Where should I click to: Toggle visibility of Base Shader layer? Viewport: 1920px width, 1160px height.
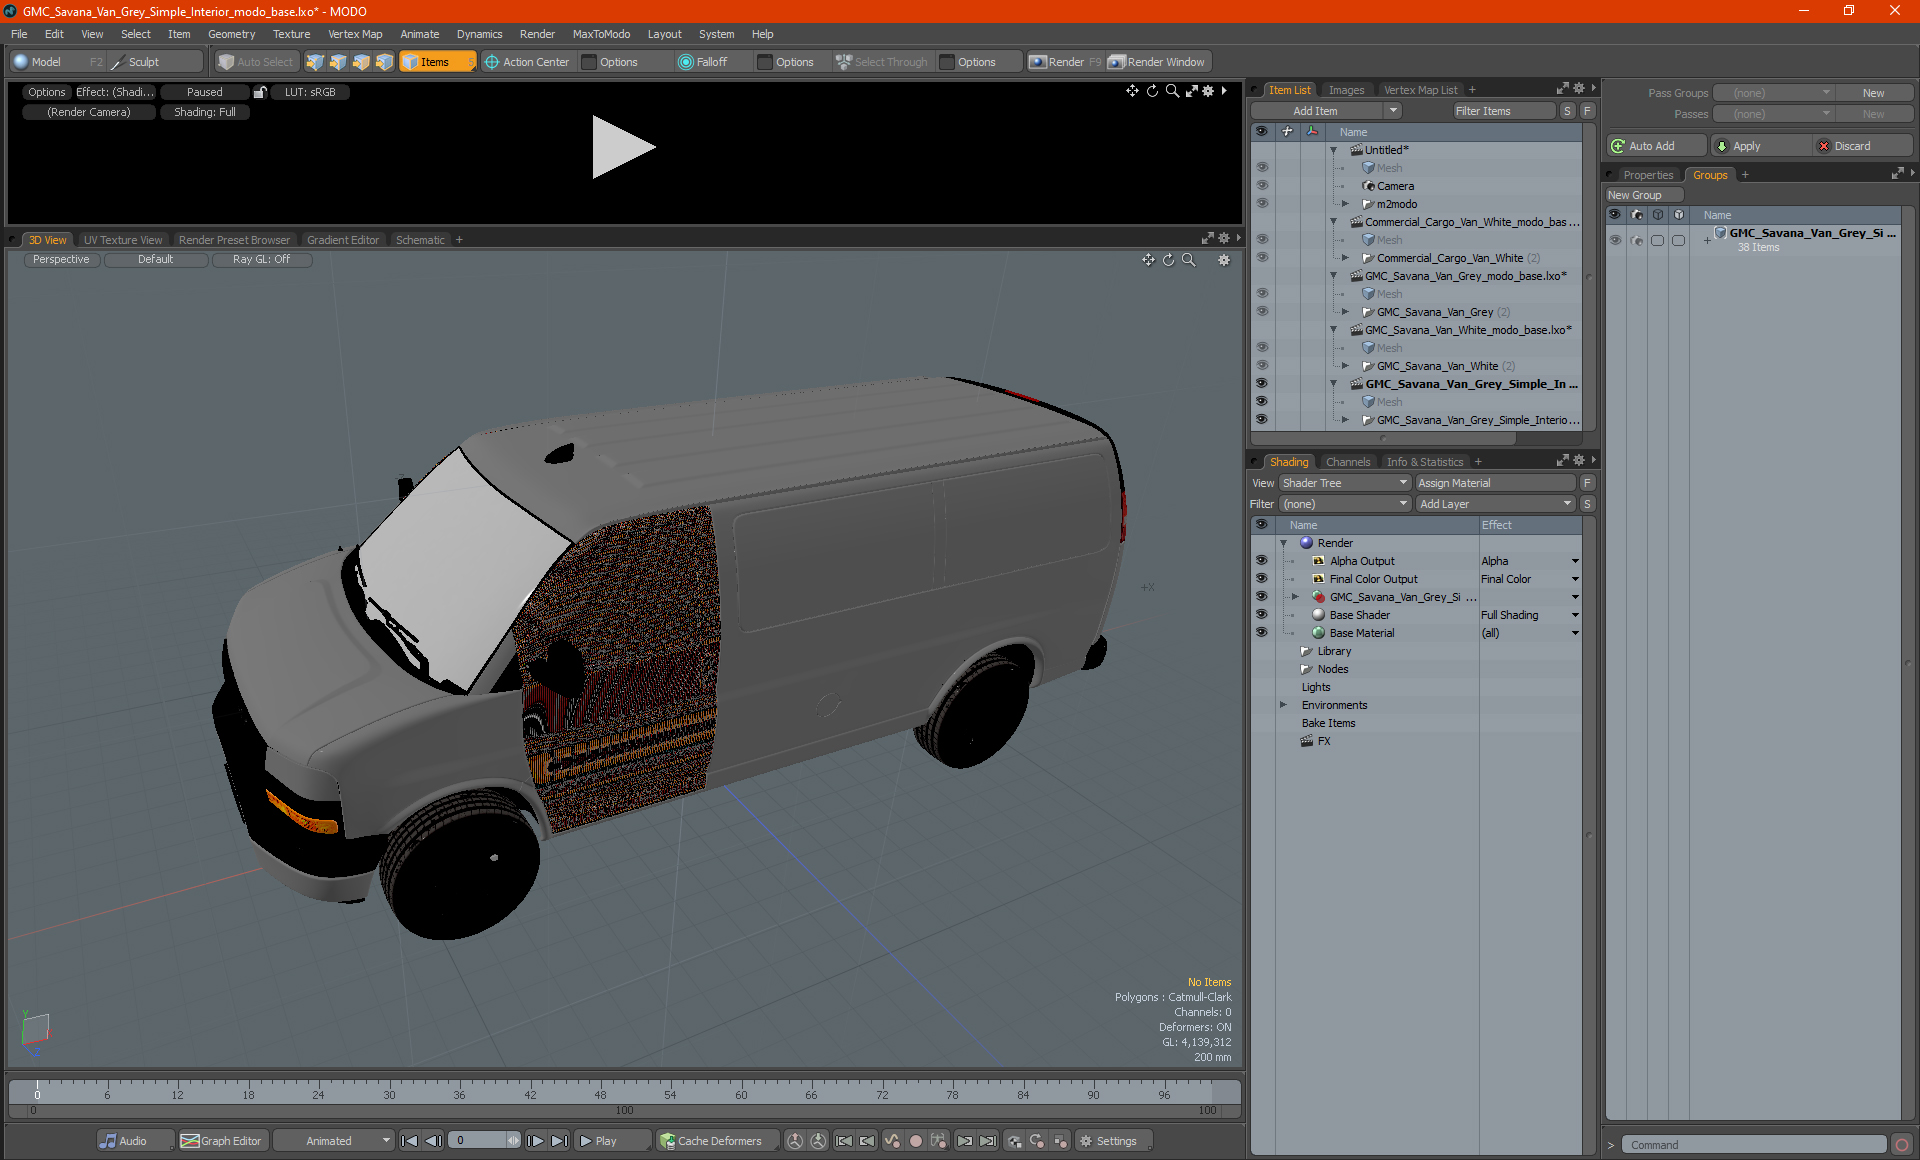[x=1261, y=615]
